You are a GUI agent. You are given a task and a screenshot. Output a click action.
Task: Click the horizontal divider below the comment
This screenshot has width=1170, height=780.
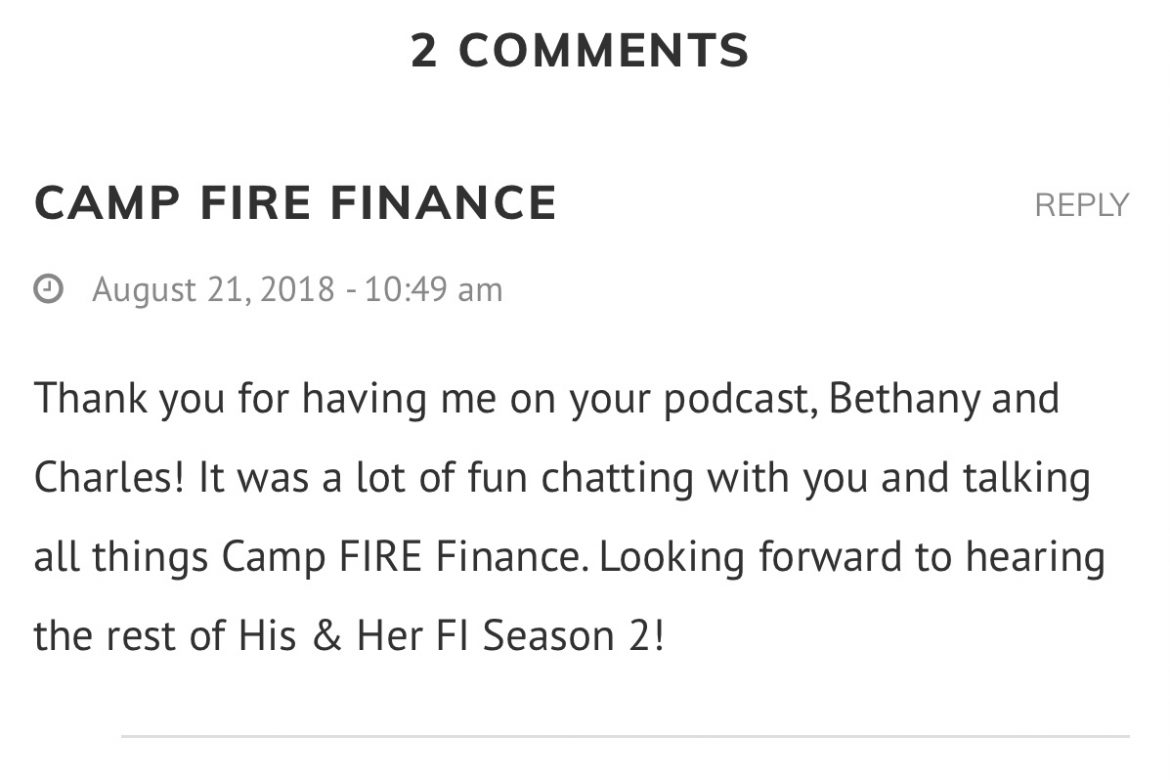[625, 737]
